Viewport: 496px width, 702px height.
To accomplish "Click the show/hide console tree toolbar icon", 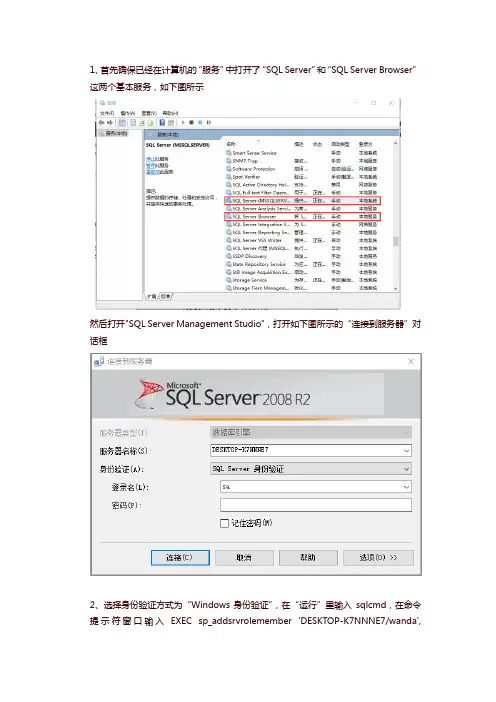I will click(122, 122).
